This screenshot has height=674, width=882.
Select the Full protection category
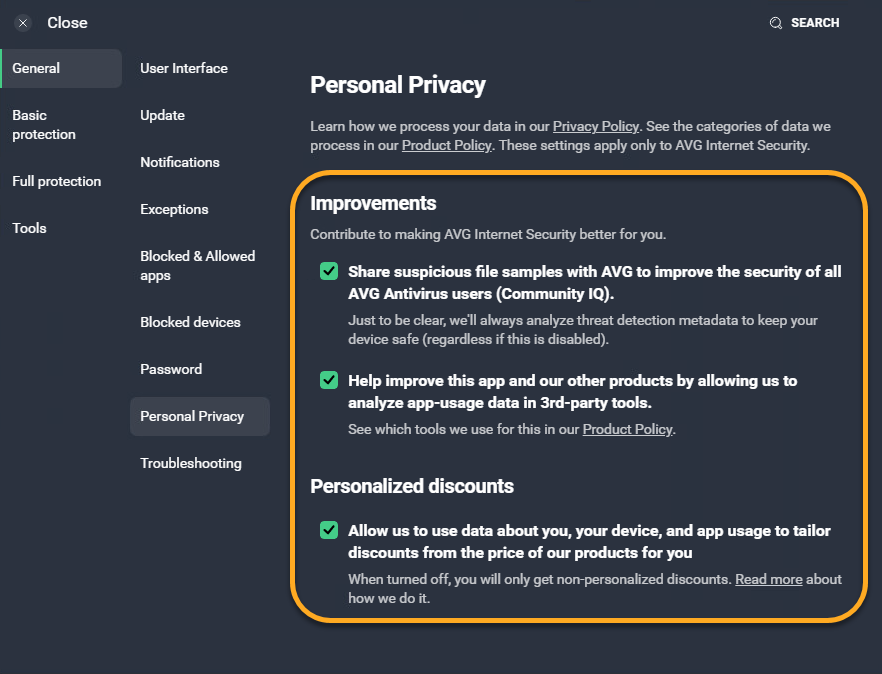(56, 181)
